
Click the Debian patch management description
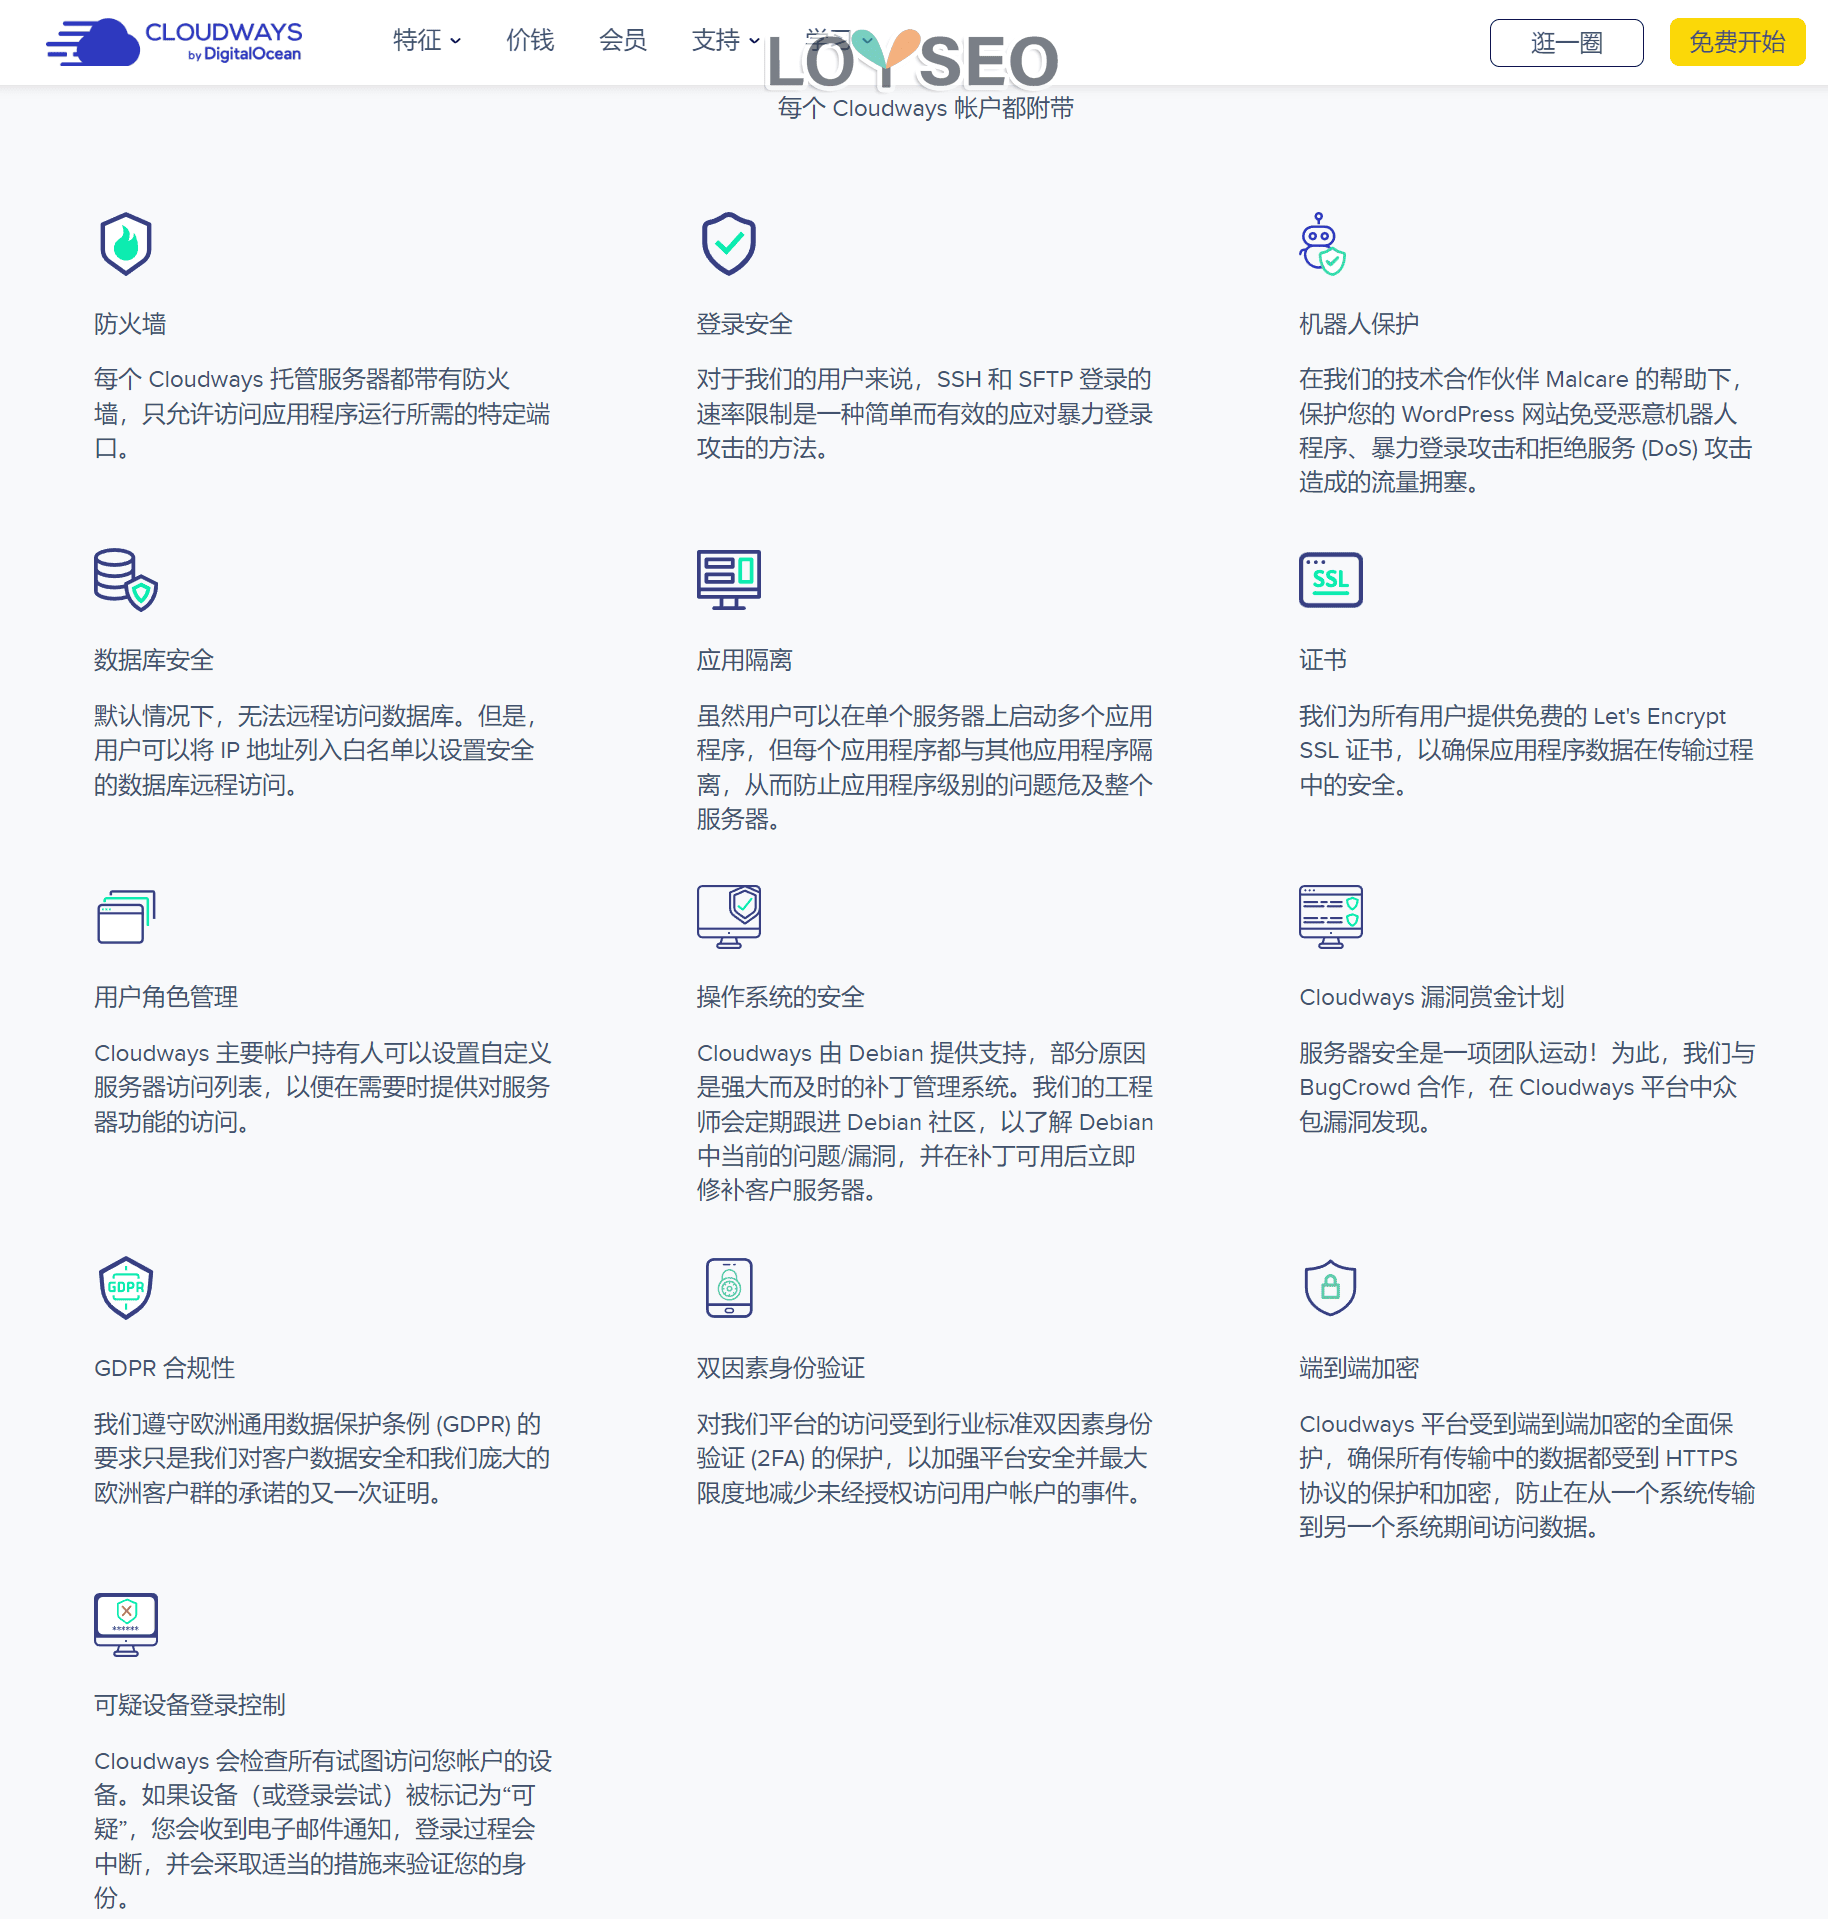click(924, 1122)
